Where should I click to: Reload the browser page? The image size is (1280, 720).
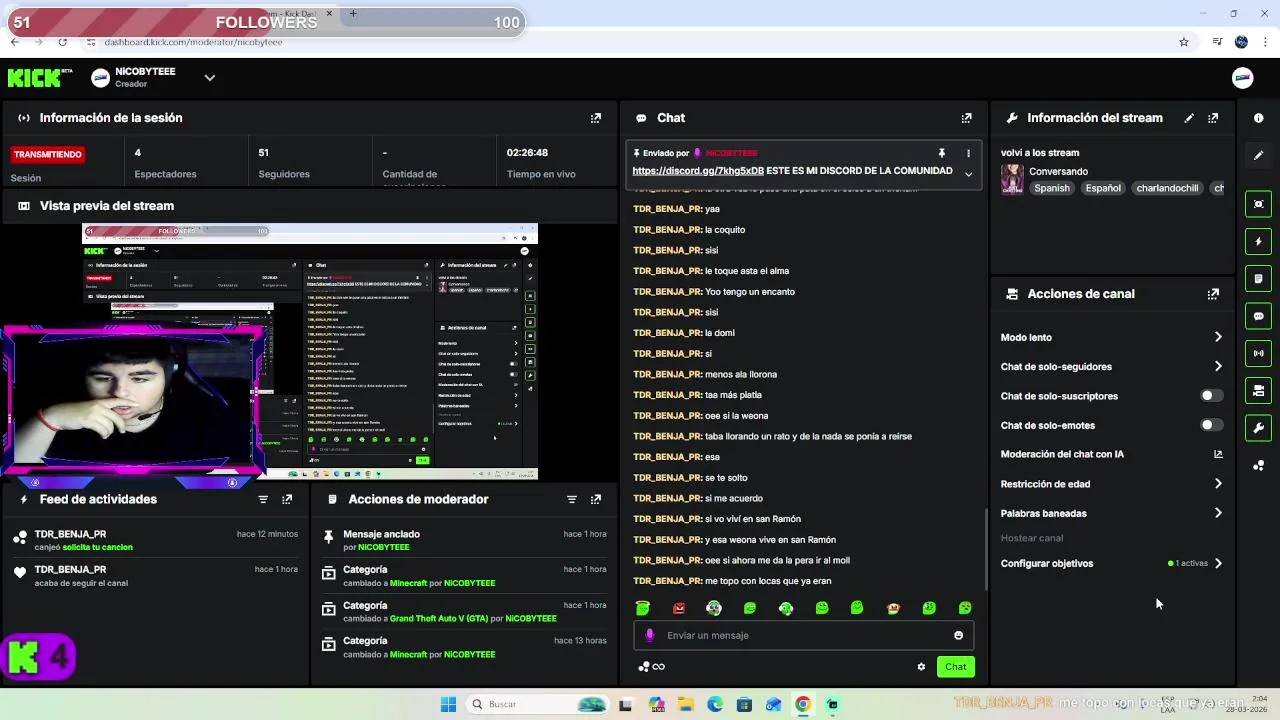tap(62, 42)
